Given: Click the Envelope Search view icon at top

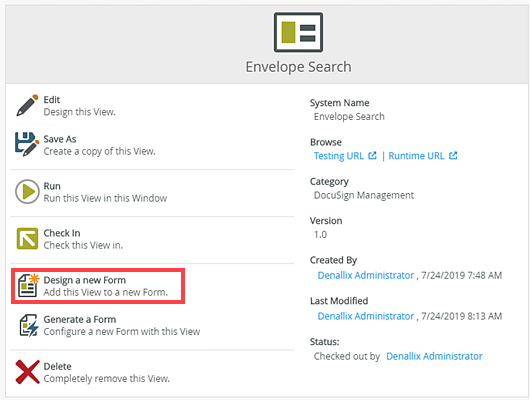Looking at the screenshot, I should [298, 32].
